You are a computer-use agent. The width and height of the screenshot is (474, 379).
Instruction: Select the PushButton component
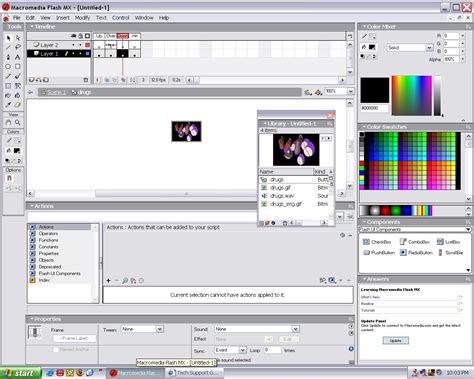[x=379, y=253]
